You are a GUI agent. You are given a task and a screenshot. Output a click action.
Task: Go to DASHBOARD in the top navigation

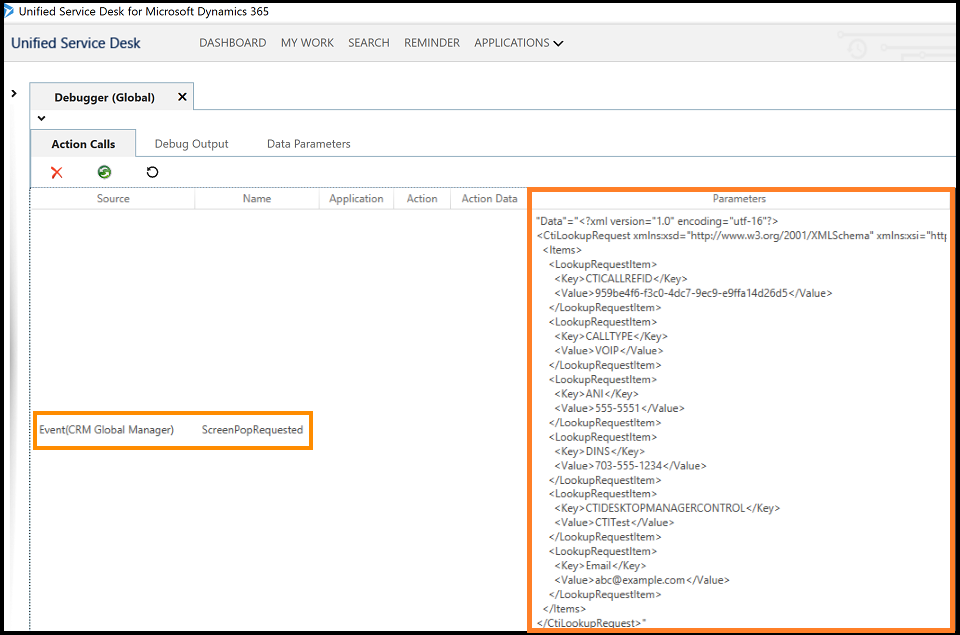[232, 43]
